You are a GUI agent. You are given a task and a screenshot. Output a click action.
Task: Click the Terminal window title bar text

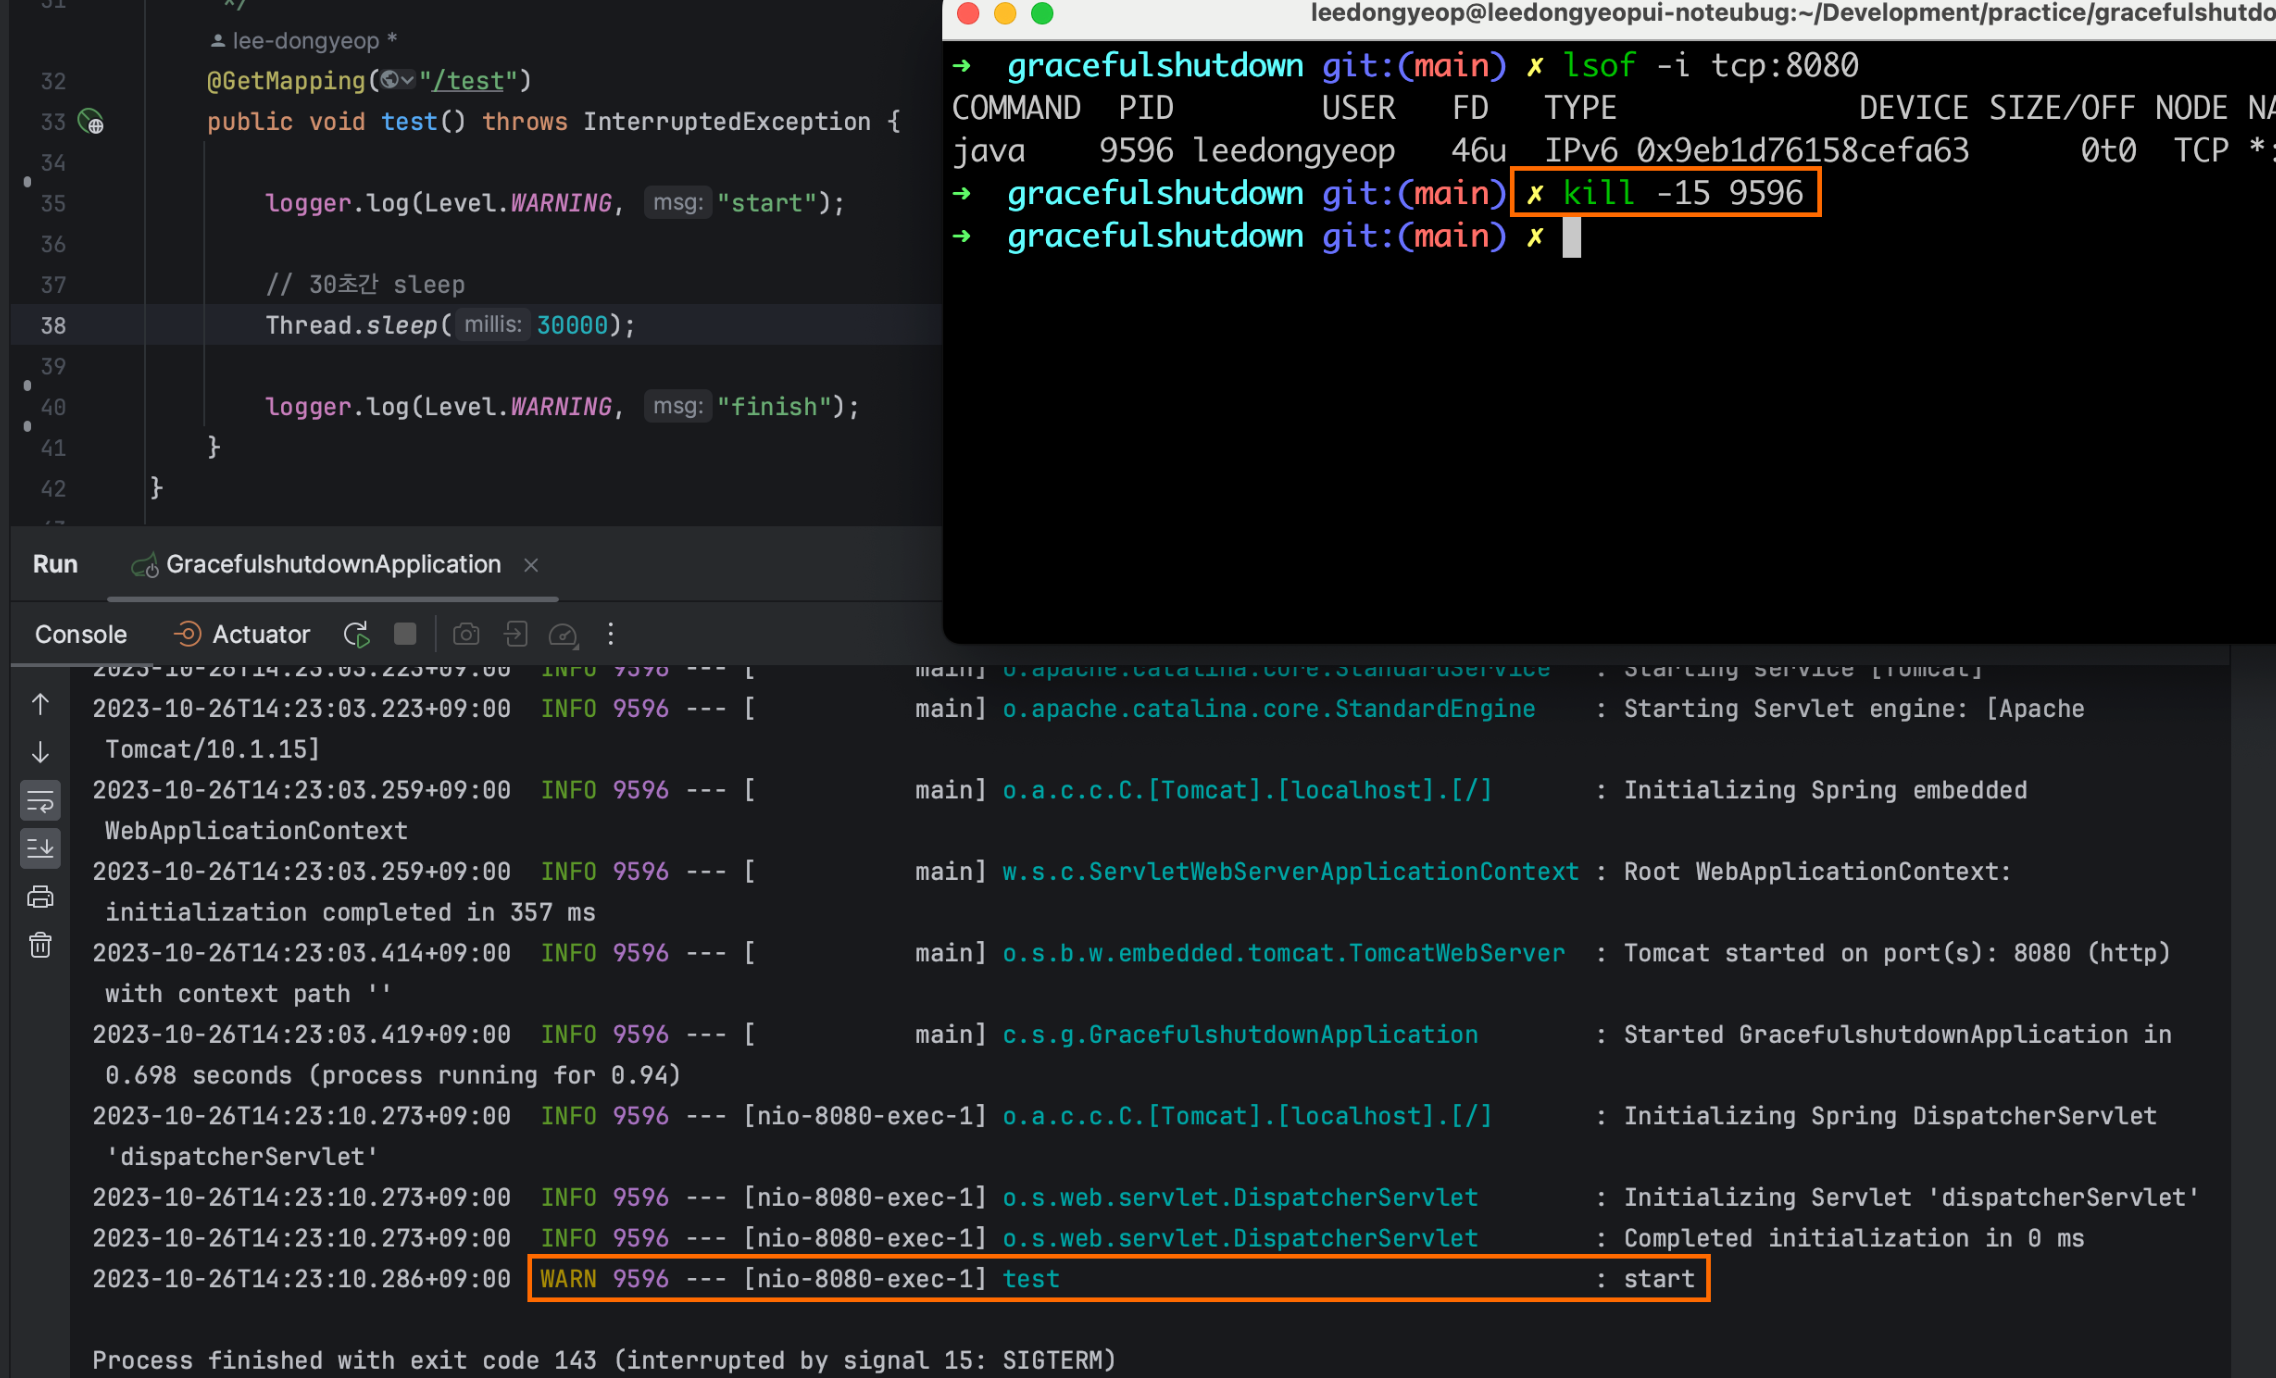(1792, 13)
